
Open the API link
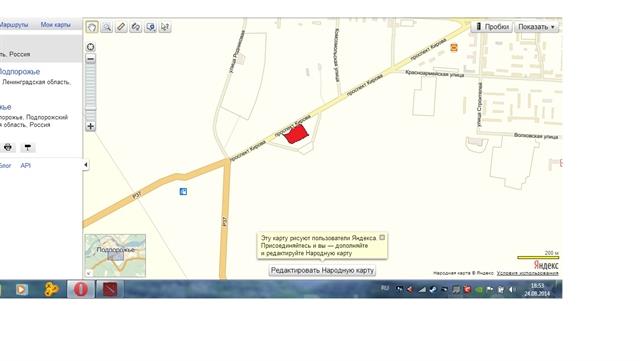coord(25,165)
